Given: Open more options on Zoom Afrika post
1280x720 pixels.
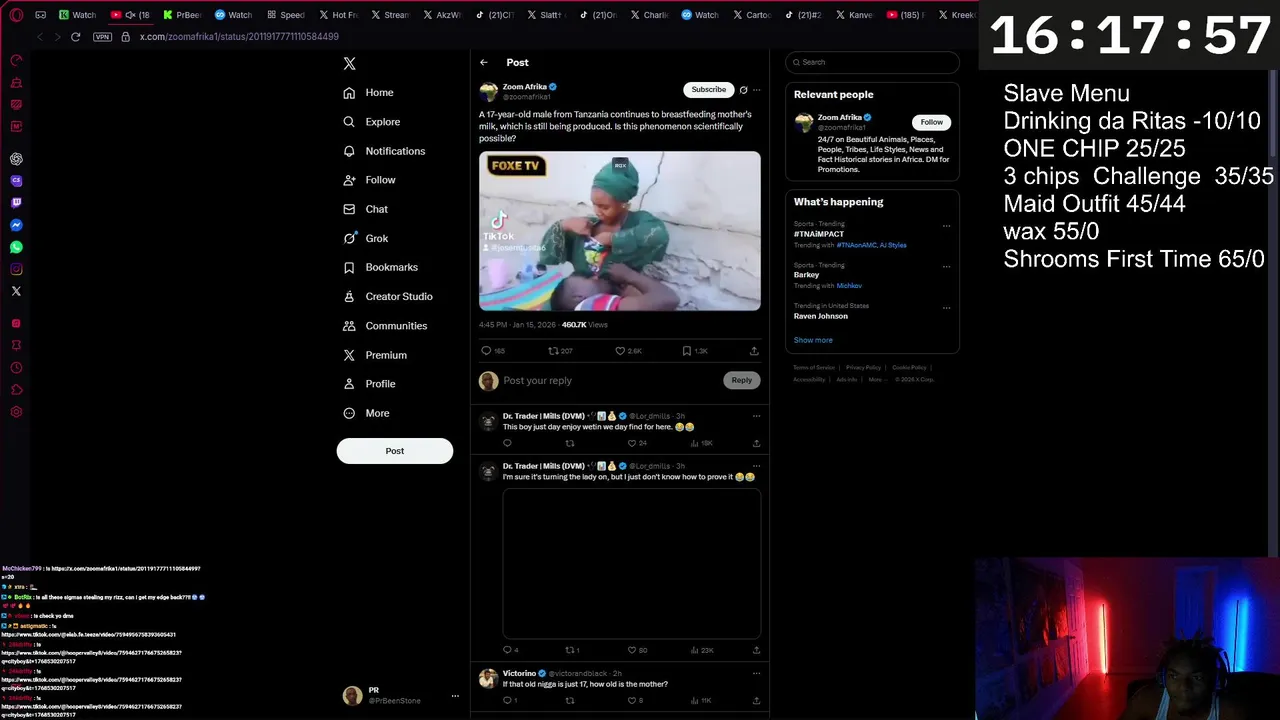Looking at the screenshot, I should point(756,90).
